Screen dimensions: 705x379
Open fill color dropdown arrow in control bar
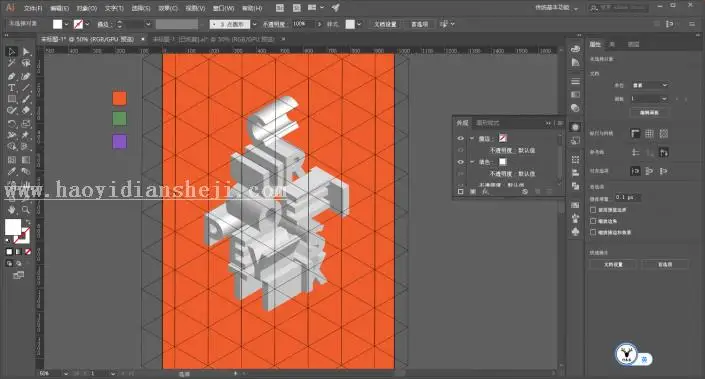point(67,24)
